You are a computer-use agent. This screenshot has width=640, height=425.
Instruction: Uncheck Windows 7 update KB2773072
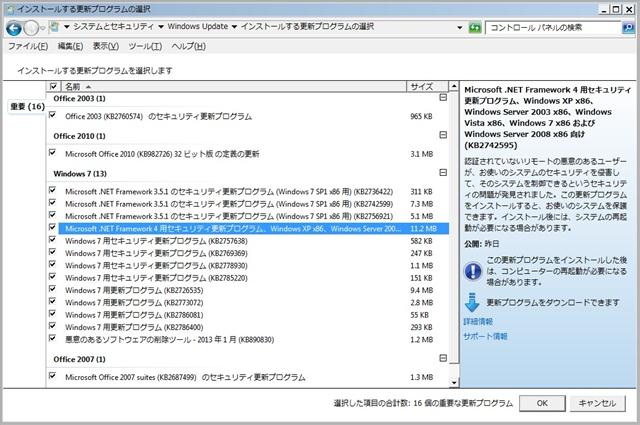[52, 301]
